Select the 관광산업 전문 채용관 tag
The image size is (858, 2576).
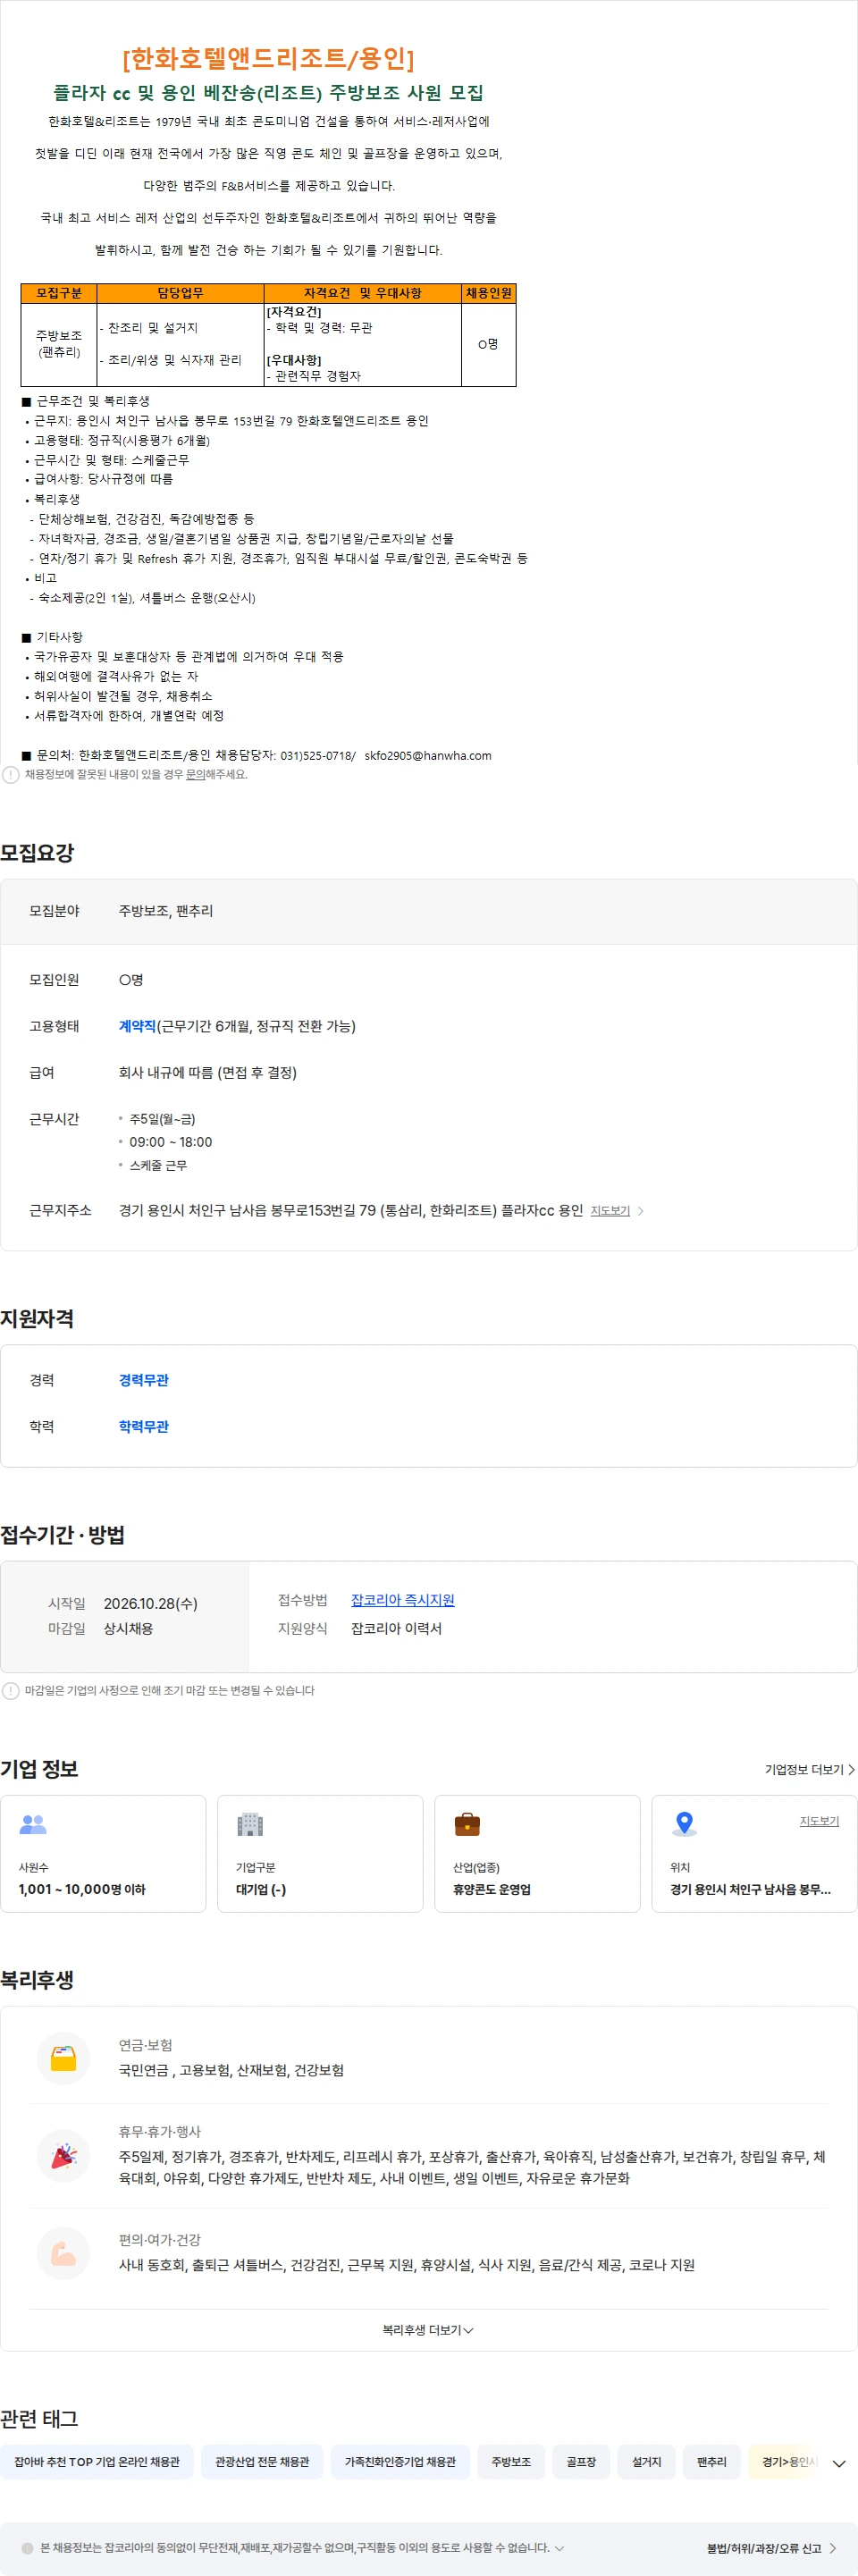(262, 2462)
